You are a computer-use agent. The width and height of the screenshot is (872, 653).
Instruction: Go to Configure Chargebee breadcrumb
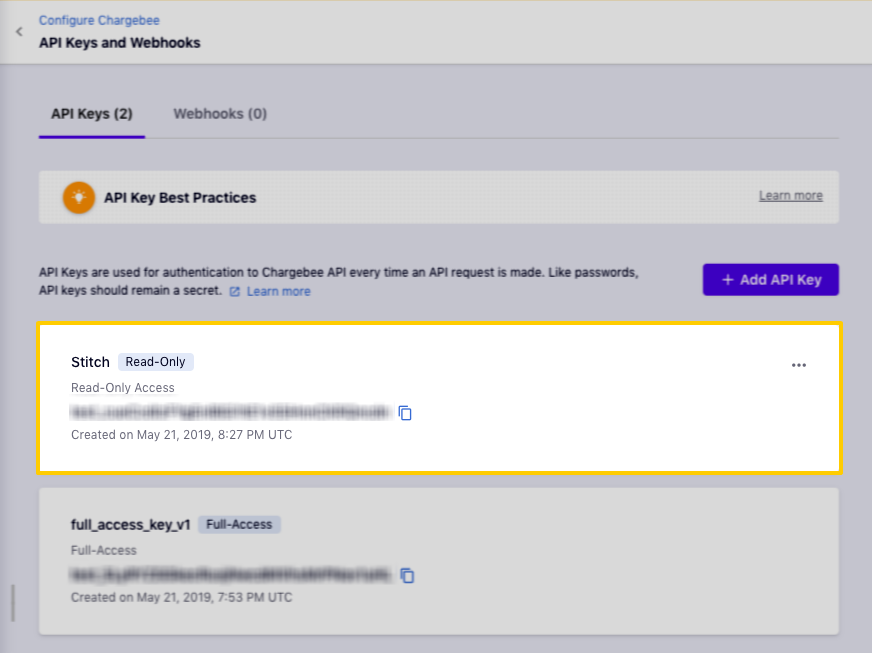[x=99, y=20]
